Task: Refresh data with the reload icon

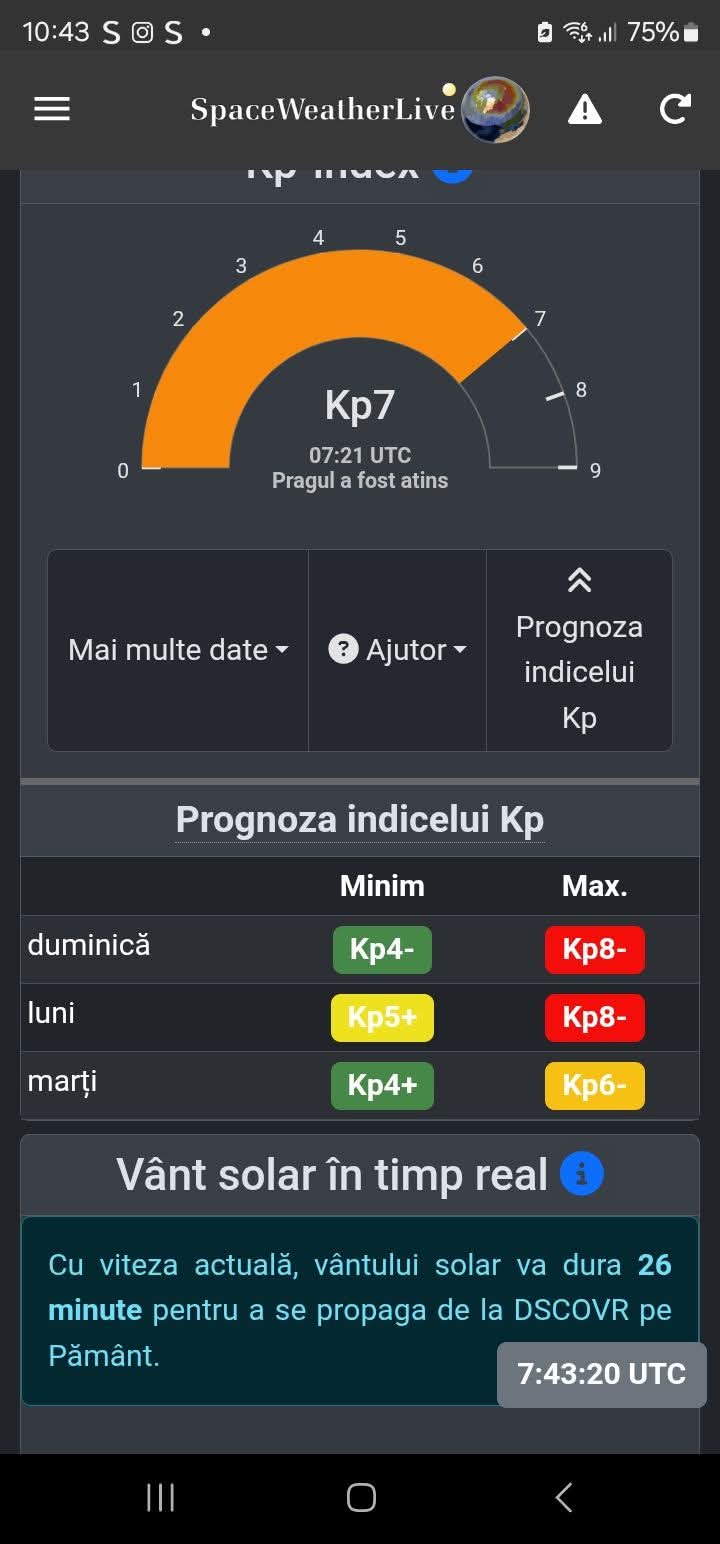Action: [675, 108]
